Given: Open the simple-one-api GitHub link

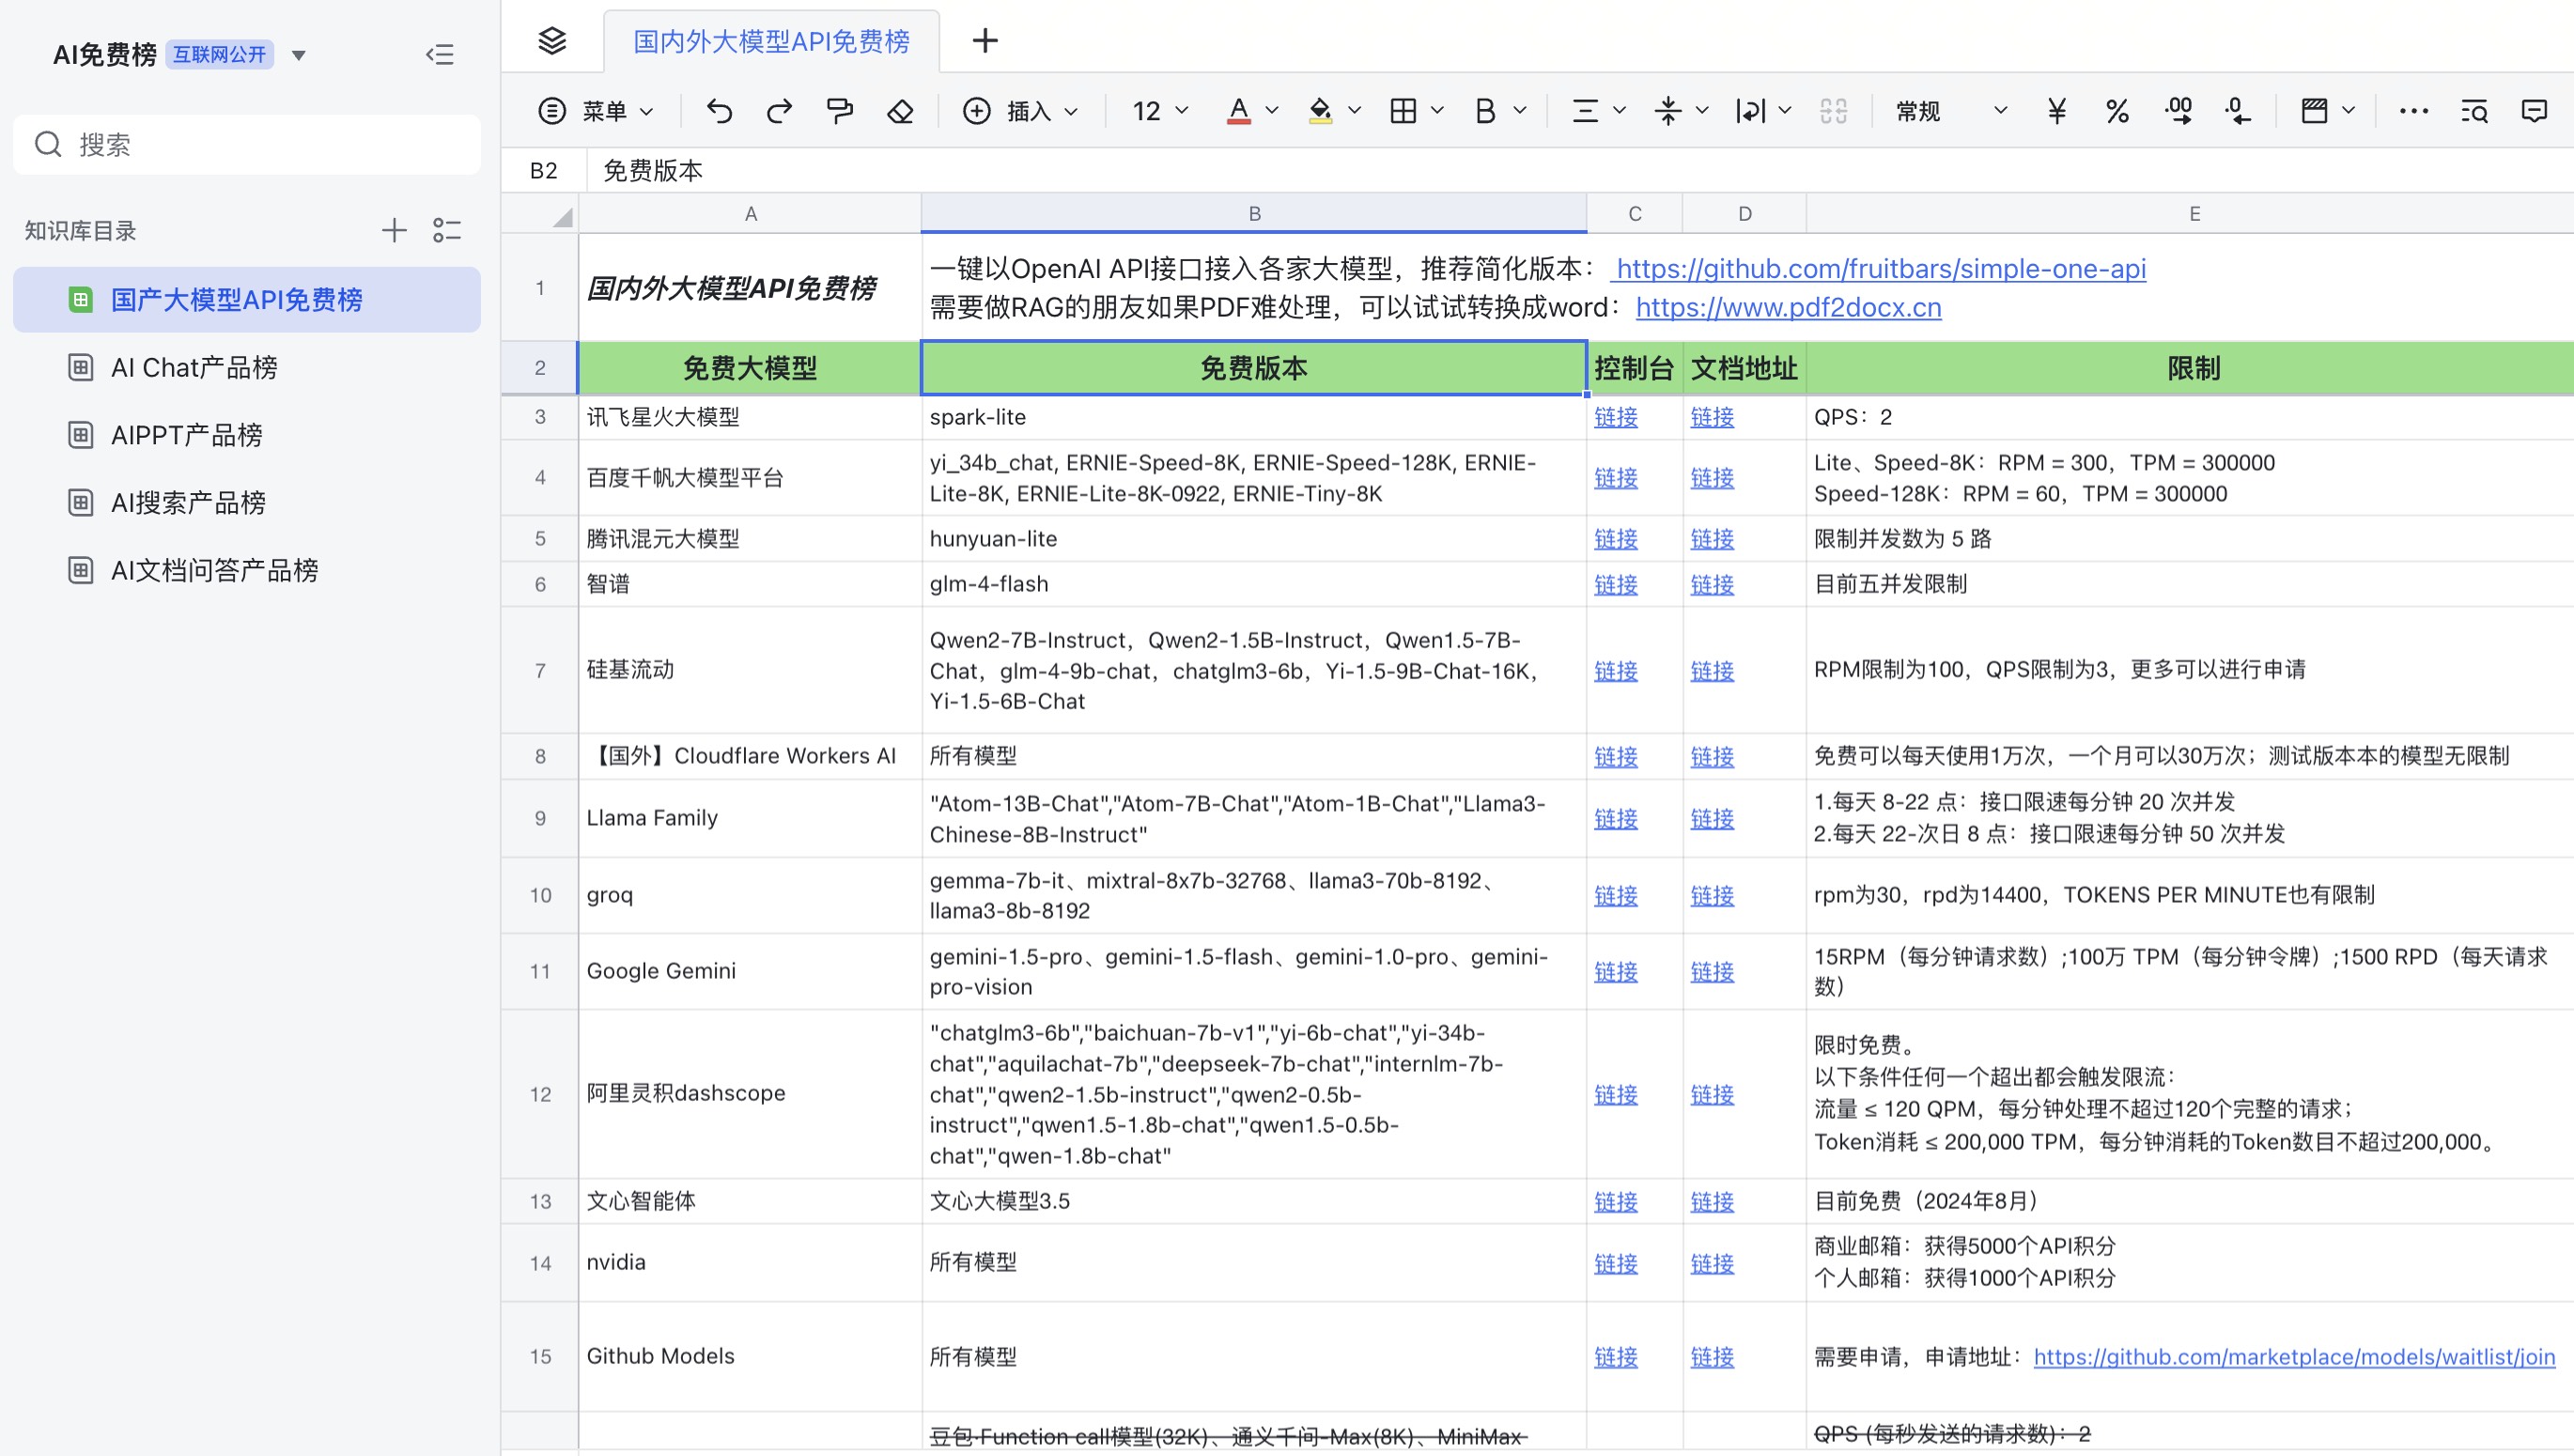Looking at the screenshot, I should [1880, 268].
